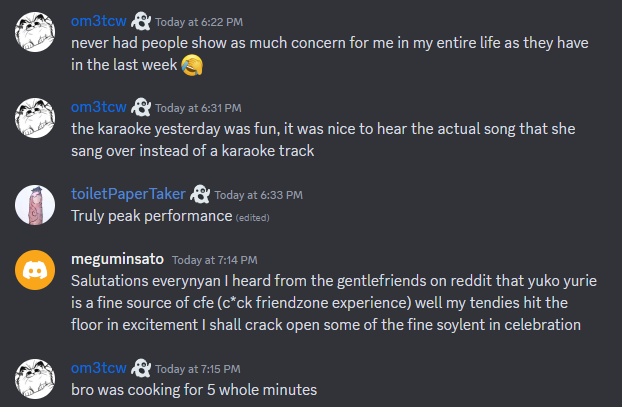Viewport: 622px width, 407px height.
Task: Click the ghost badge beside the 7:15 PM timestamp
Action: pos(140,366)
